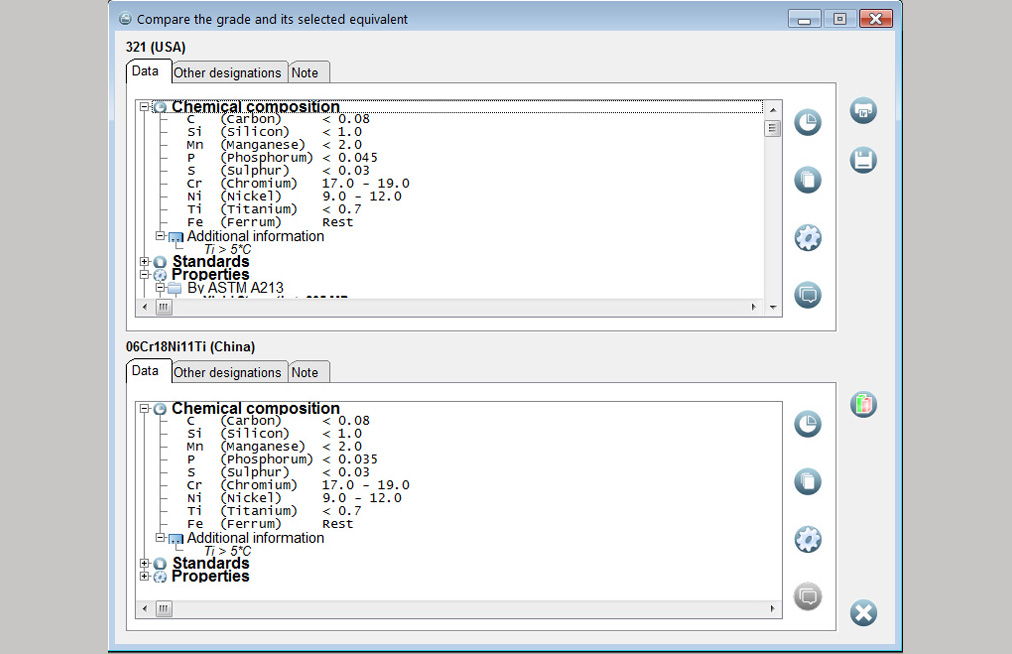Open the gear icon in the China grade panel
The height and width of the screenshot is (654, 1012).
[807, 540]
